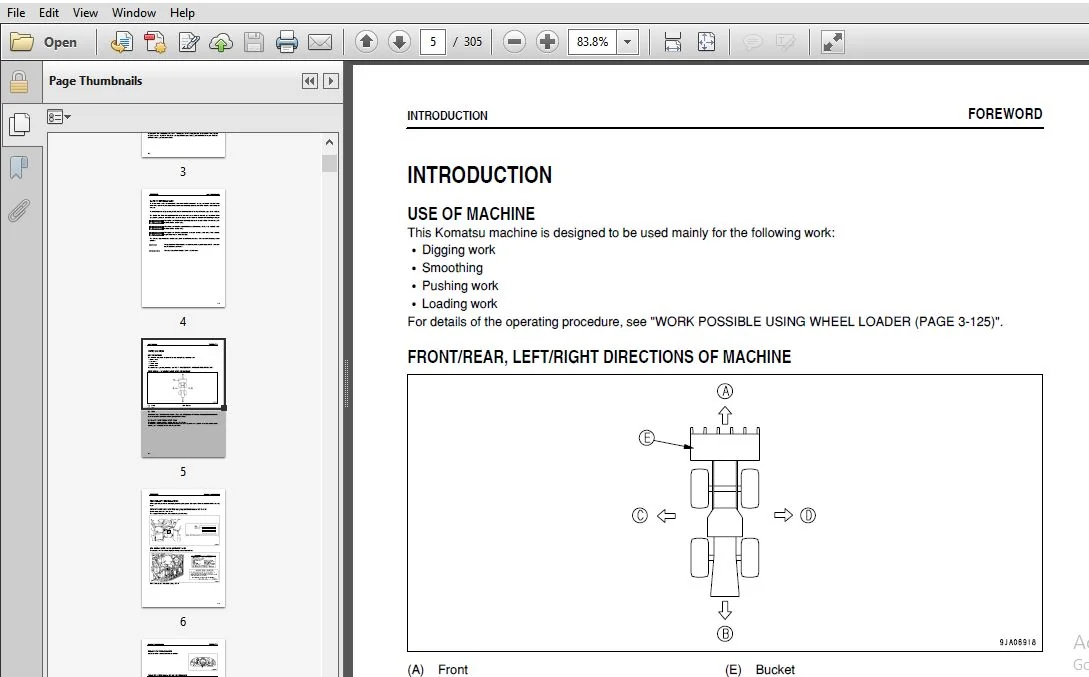The image size is (1089, 677).
Task: Click the circled A label in diagram
Action: point(724,391)
